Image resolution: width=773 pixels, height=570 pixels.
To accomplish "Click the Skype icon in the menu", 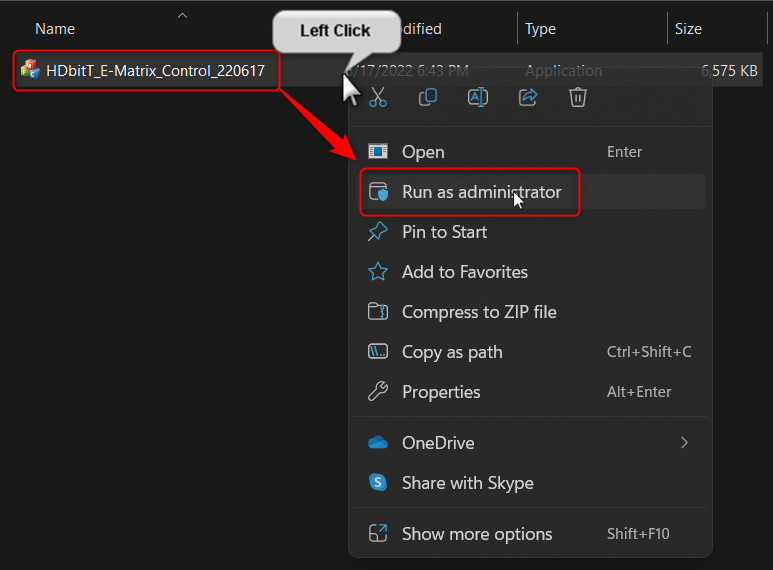I will tap(378, 483).
